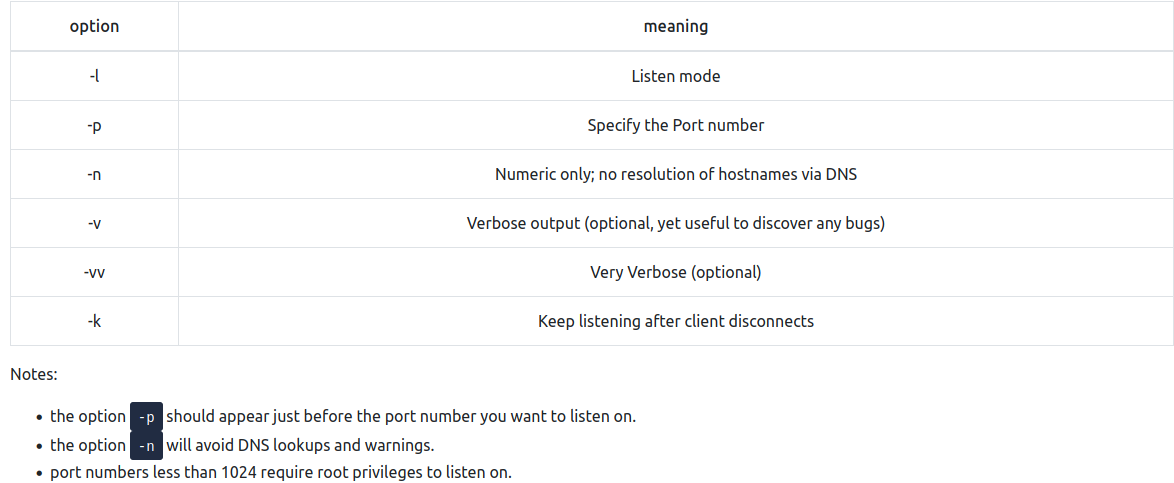This screenshot has height=483, width=1174.
Task: Click the "Very Verbose (optional)" cell
Action: (675, 272)
